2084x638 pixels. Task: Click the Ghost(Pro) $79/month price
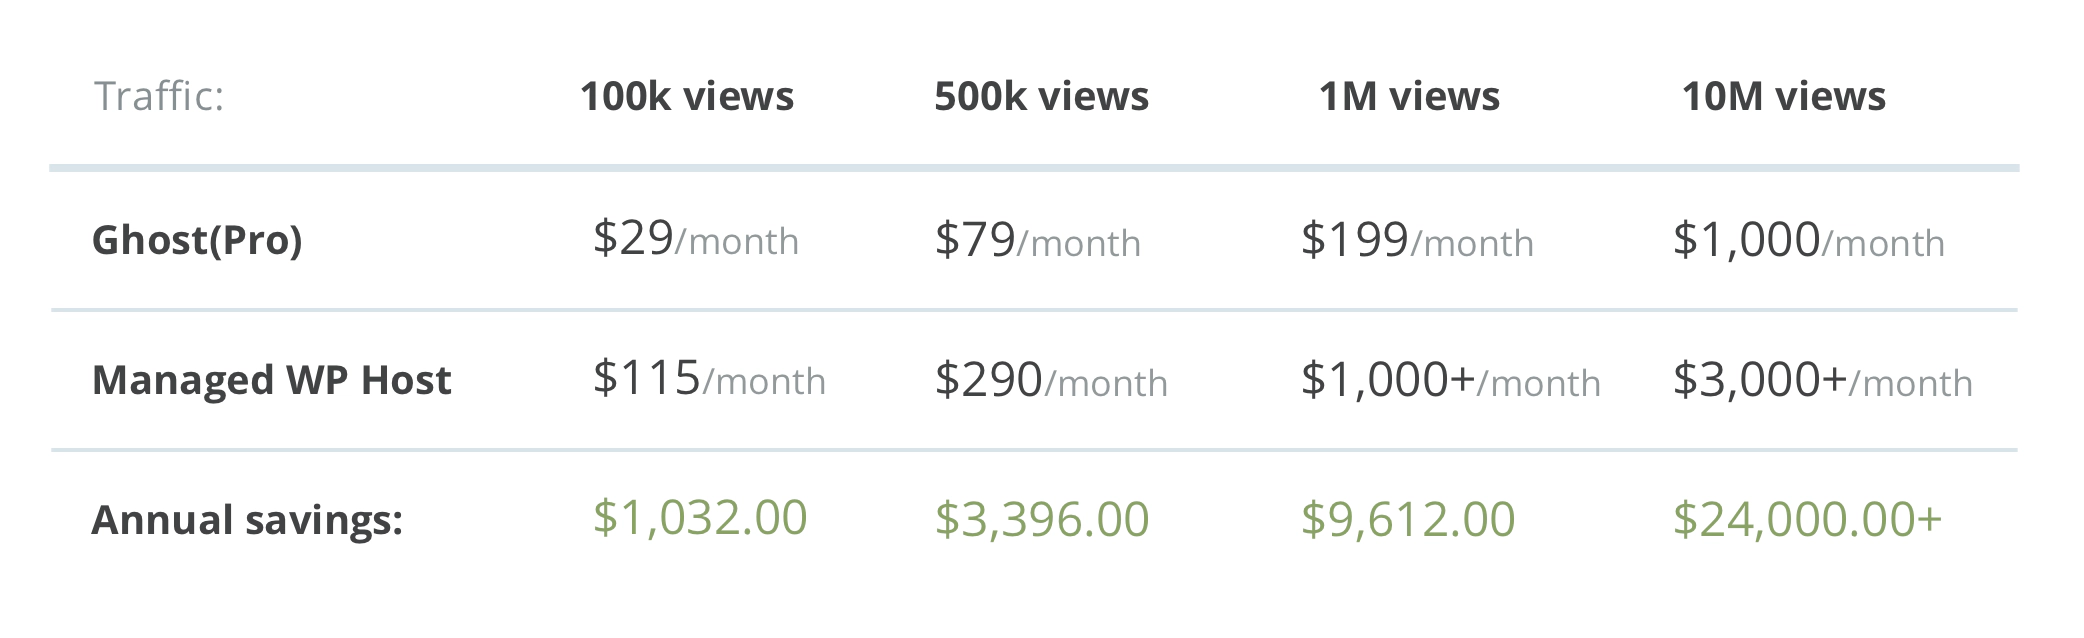tap(1037, 241)
